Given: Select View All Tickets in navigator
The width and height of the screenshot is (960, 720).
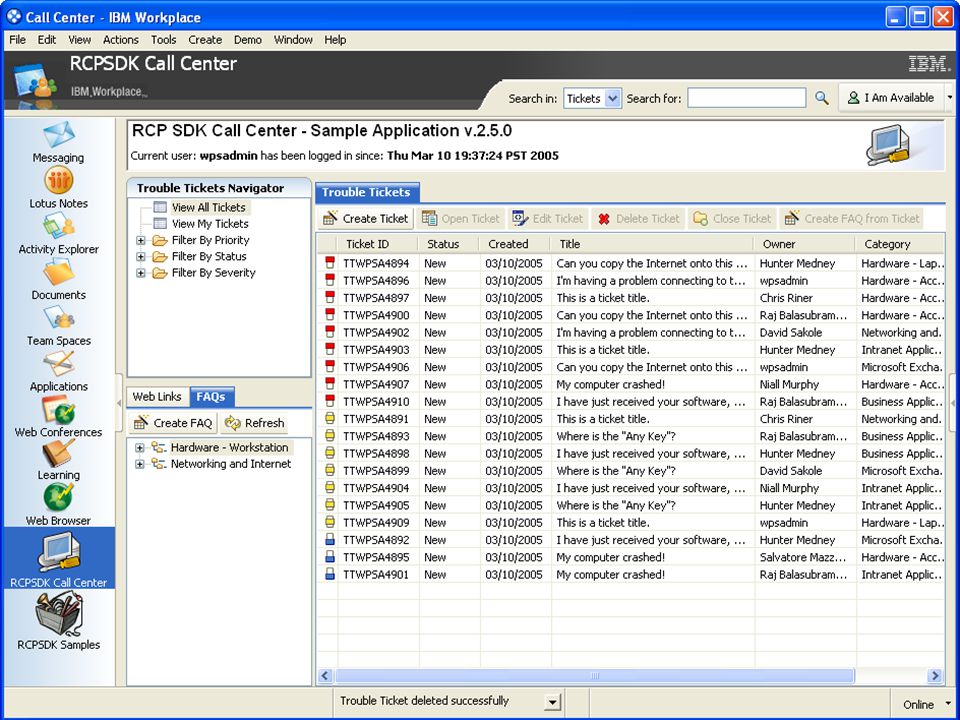Looking at the screenshot, I should [208, 208].
